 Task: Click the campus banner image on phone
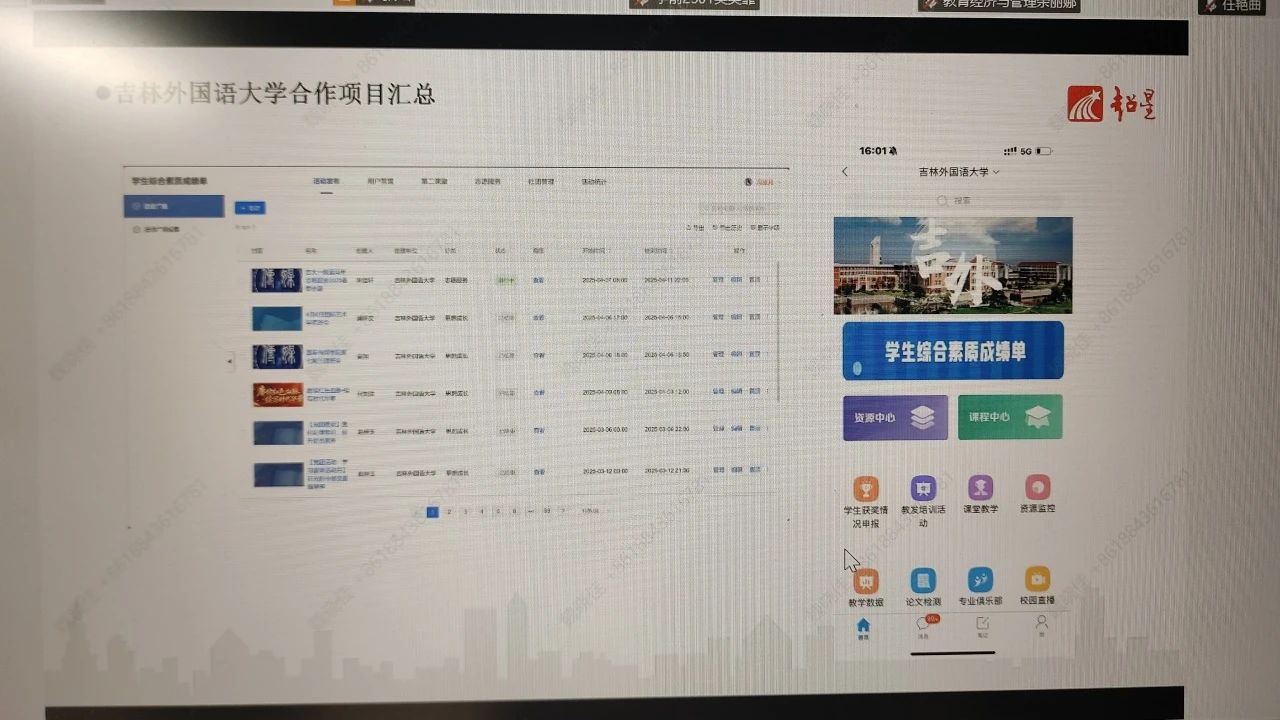953,265
